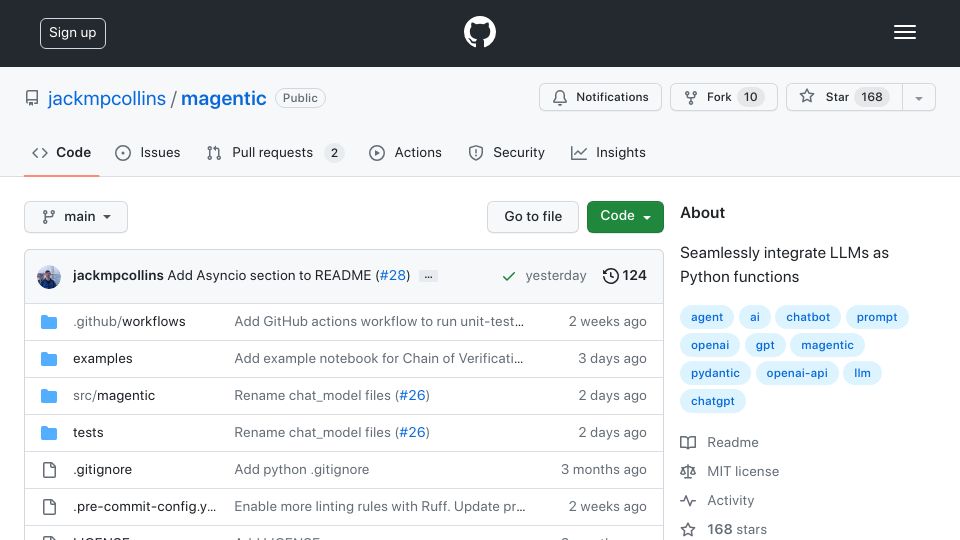Switch to the Issues tab

tap(148, 152)
